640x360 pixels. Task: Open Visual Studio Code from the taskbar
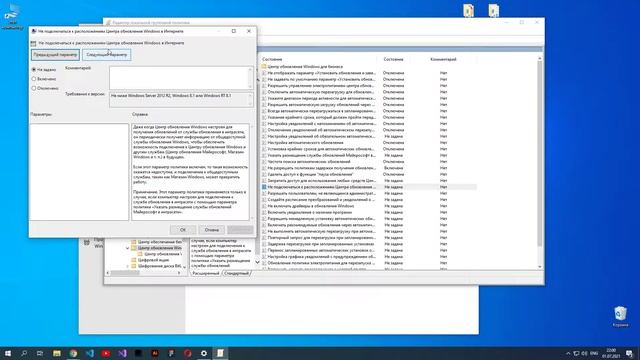pyautogui.click(x=90, y=353)
